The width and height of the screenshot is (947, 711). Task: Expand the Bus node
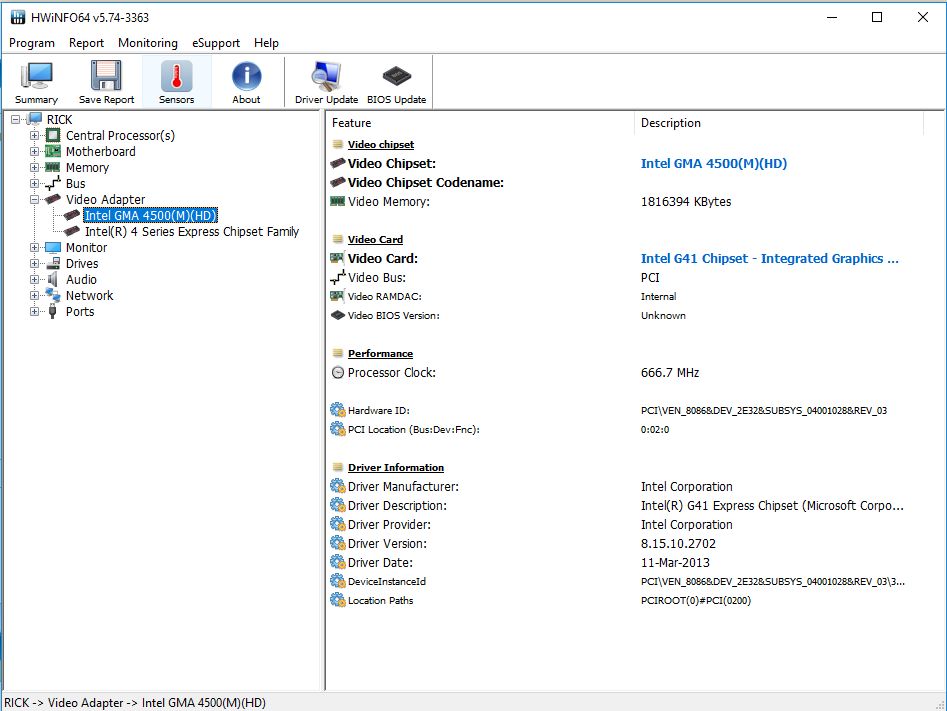[34, 184]
